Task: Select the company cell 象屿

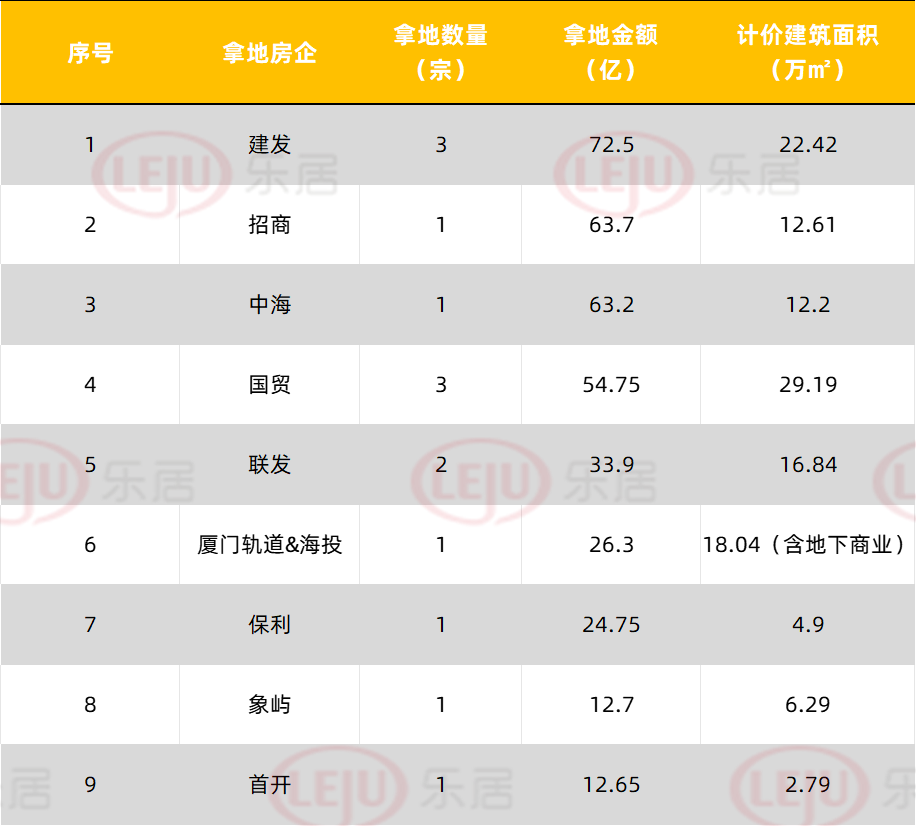Action: pos(269,704)
